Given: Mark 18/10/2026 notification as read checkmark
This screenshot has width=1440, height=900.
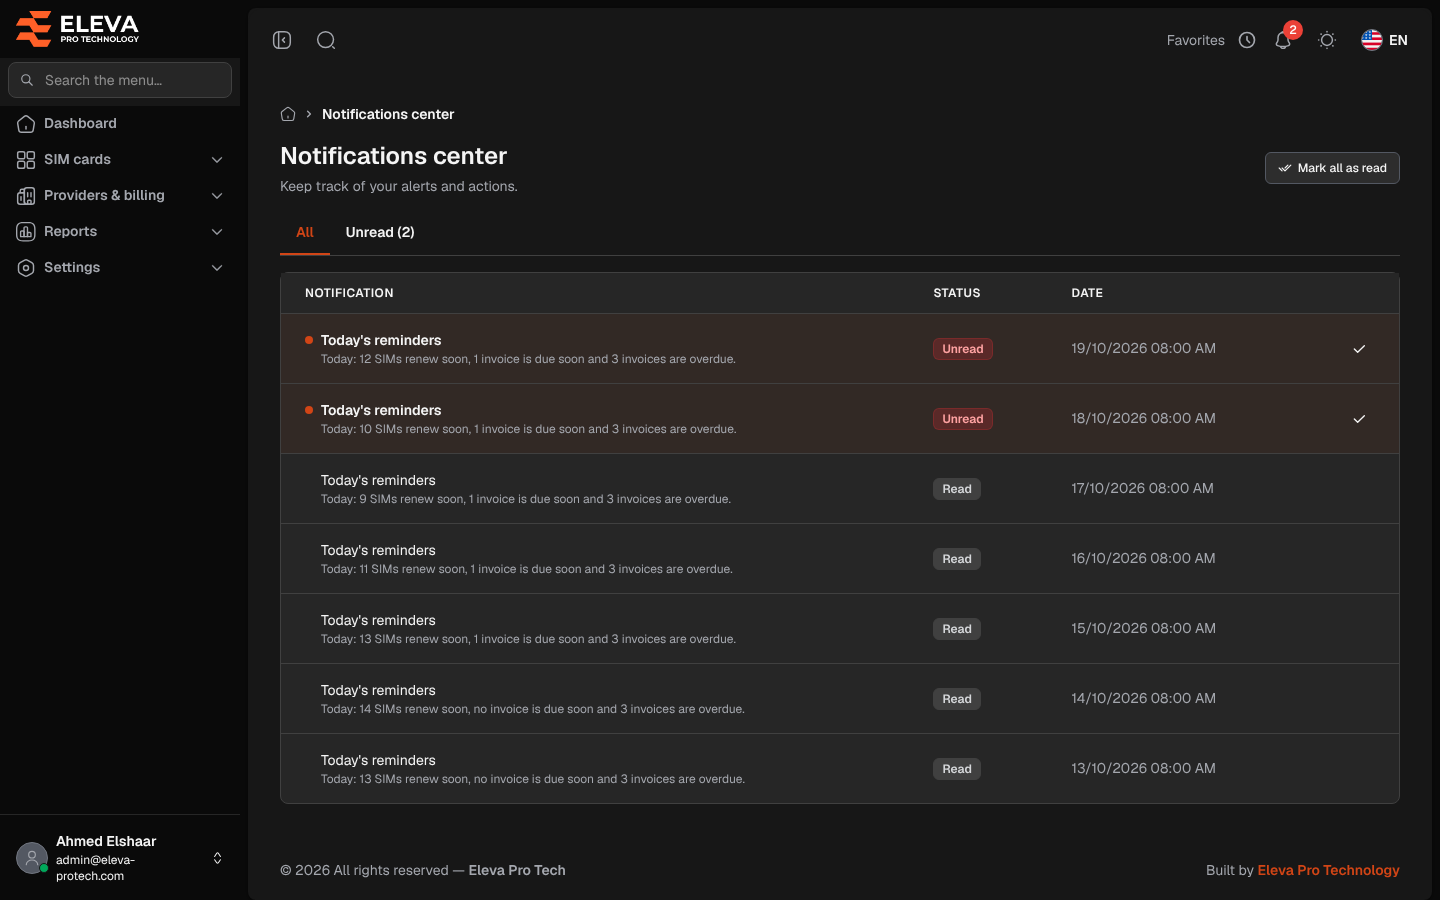Looking at the screenshot, I should coord(1359,419).
